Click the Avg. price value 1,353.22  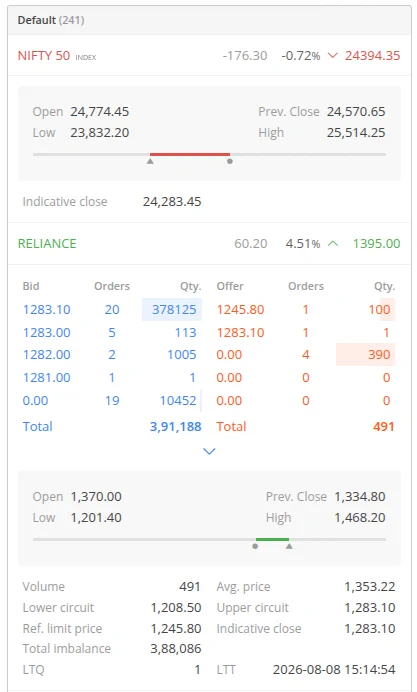370,587
